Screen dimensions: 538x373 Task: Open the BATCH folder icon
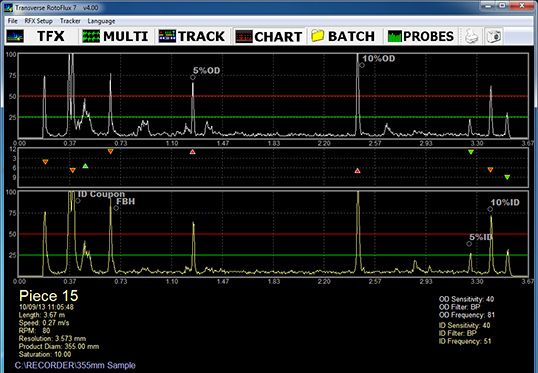(x=318, y=36)
